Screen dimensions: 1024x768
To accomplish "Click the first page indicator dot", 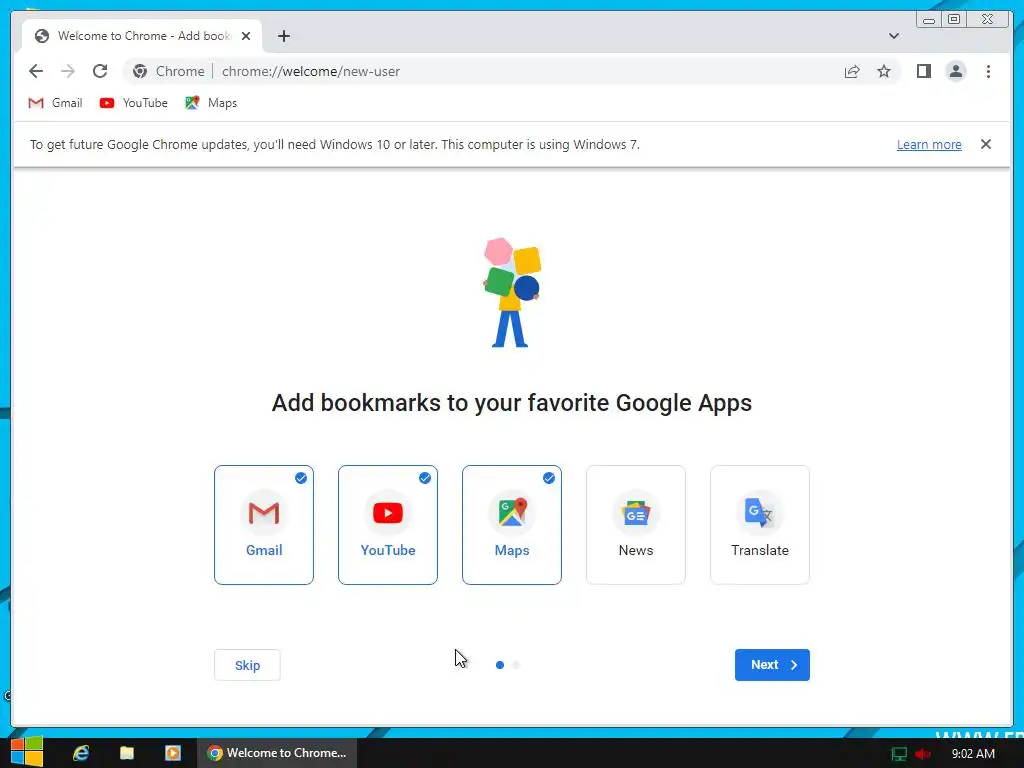I will point(500,665).
